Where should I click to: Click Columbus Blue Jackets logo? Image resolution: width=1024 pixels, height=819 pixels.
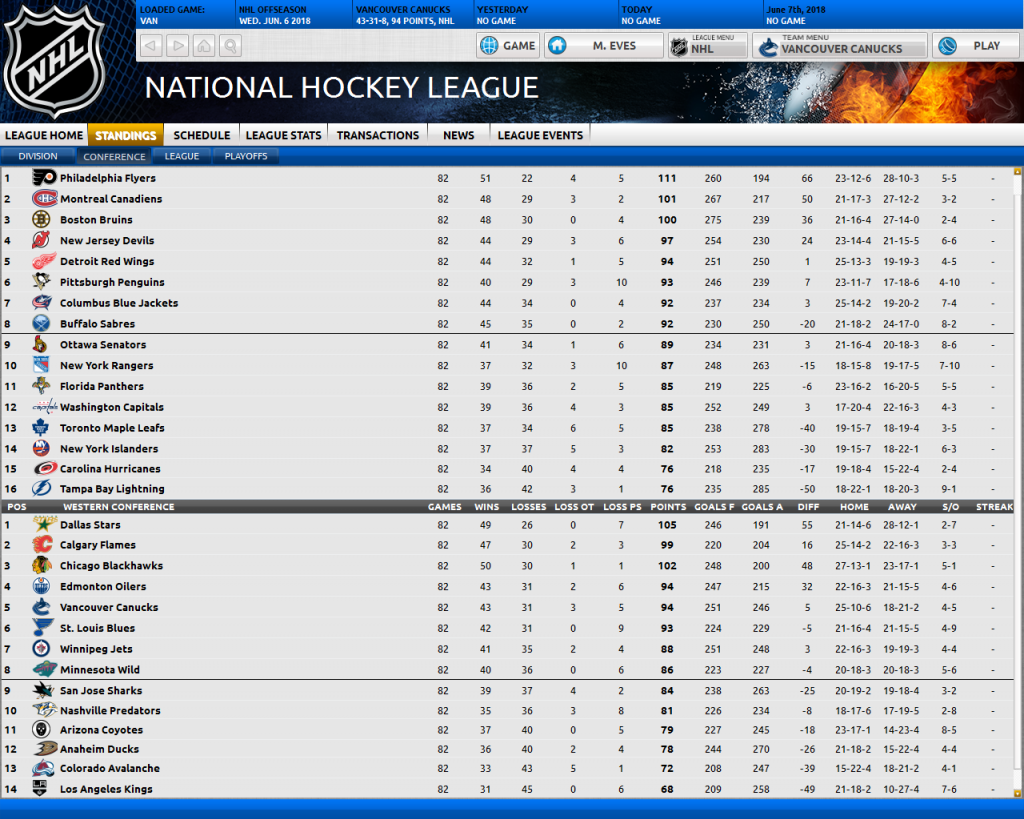[41, 303]
